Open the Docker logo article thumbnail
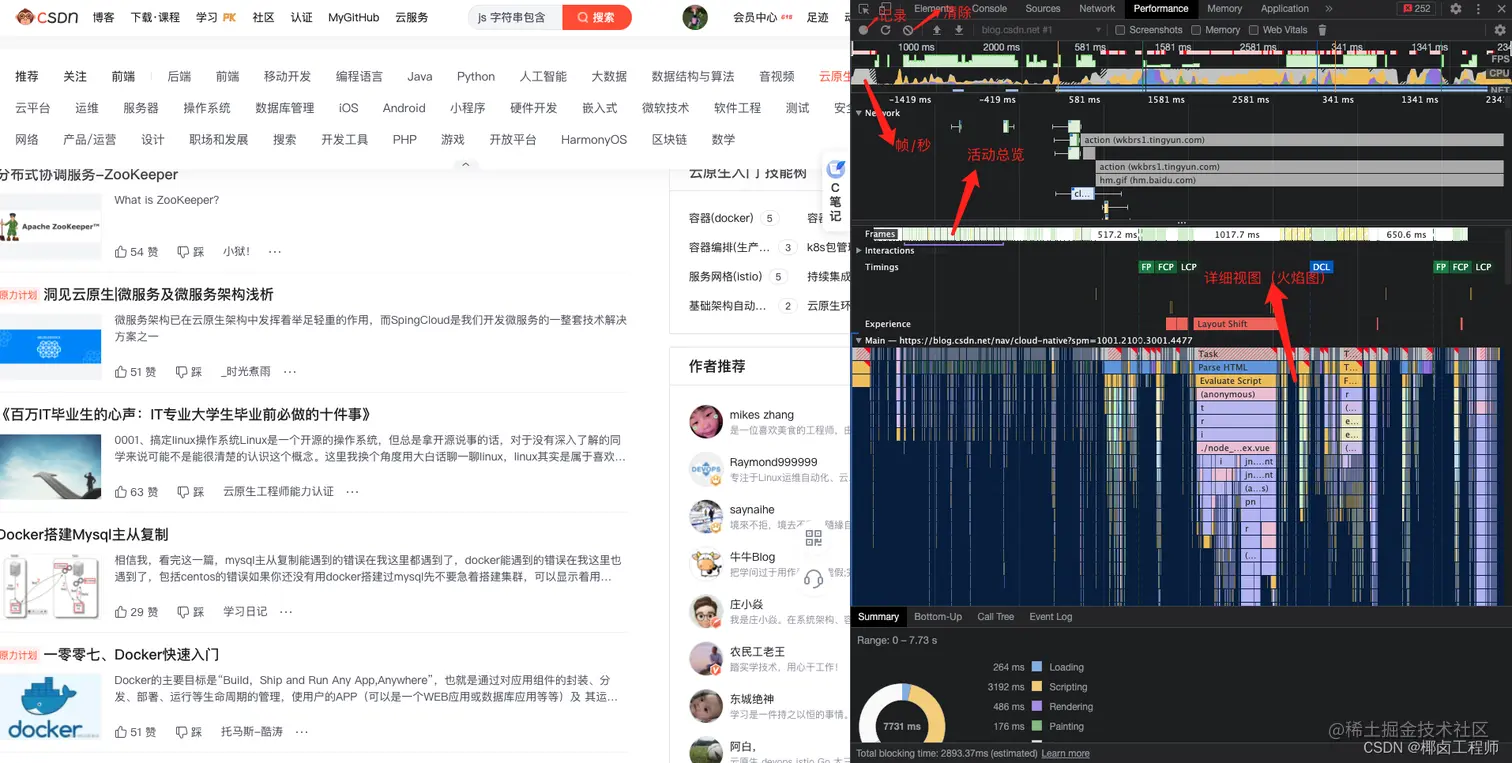 coord(51,709)
